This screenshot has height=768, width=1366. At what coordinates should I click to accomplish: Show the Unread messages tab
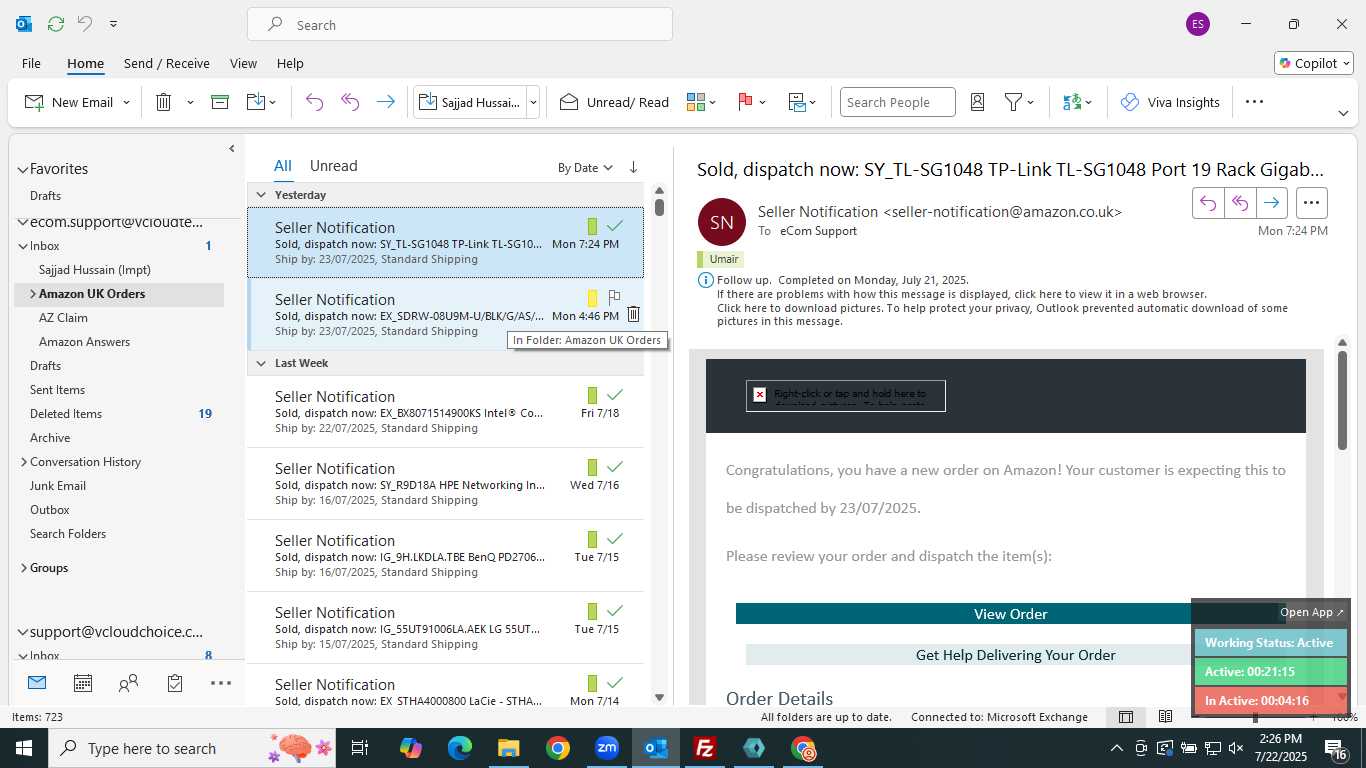click(x=333, y=166)
